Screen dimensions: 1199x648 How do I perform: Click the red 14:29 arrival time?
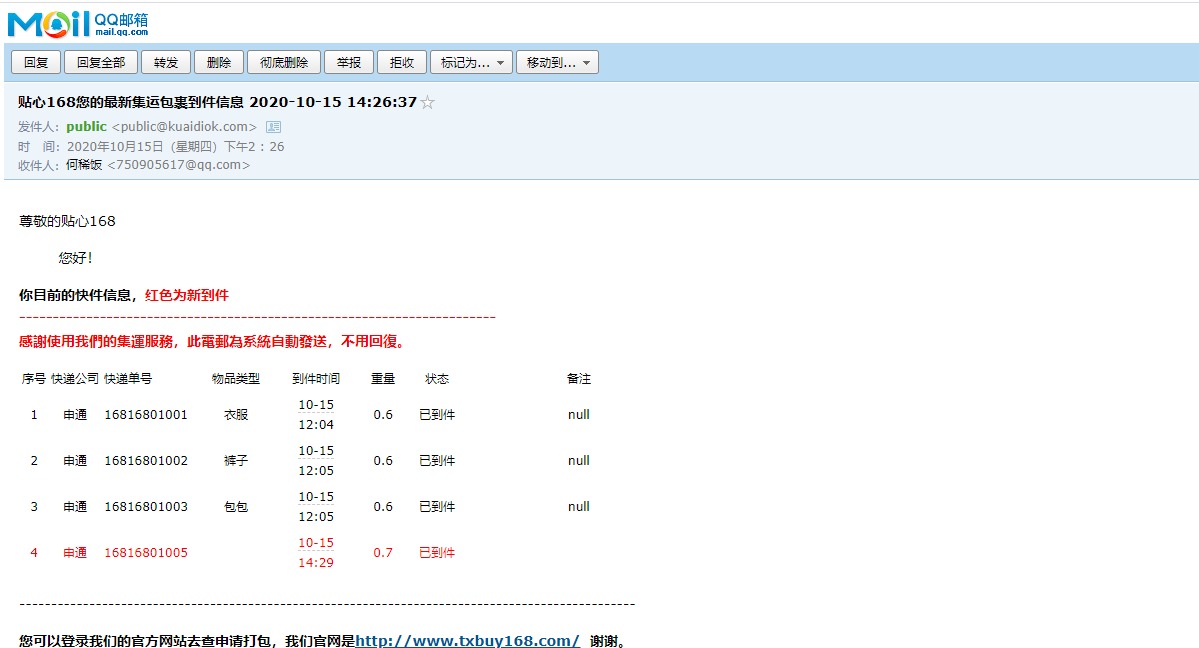tap(316, 563)
